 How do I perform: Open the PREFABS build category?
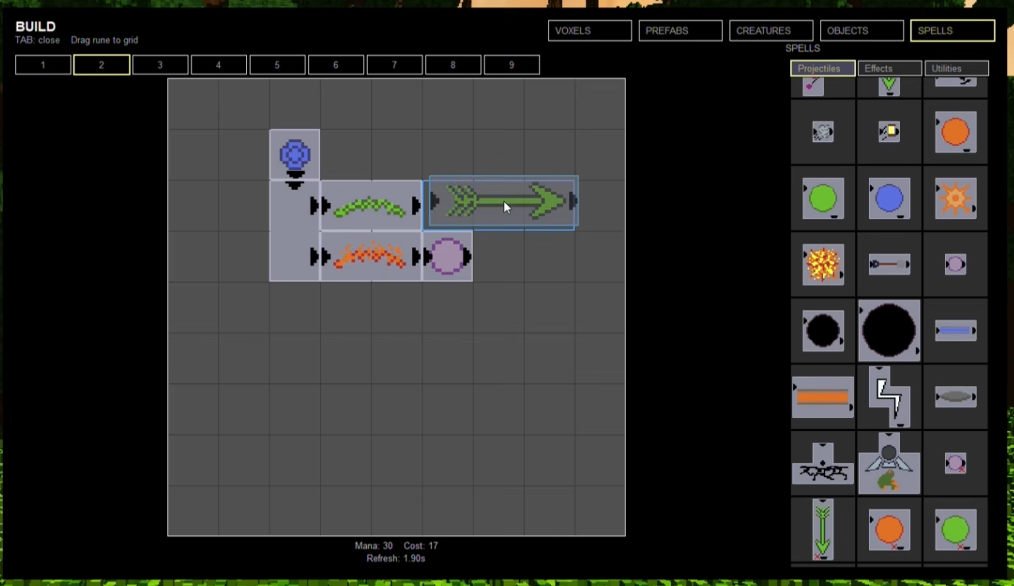click(x=680, y=30)
